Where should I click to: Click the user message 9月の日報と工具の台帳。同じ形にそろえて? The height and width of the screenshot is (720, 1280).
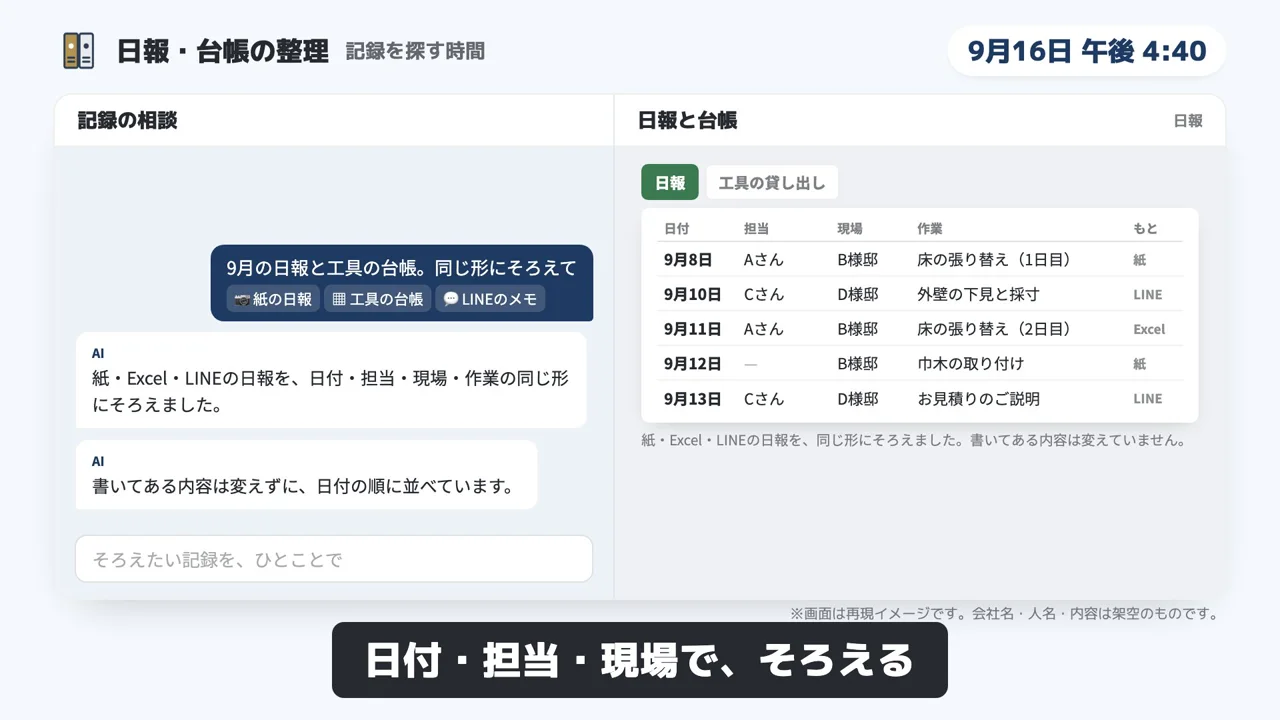tap(401, 283)
